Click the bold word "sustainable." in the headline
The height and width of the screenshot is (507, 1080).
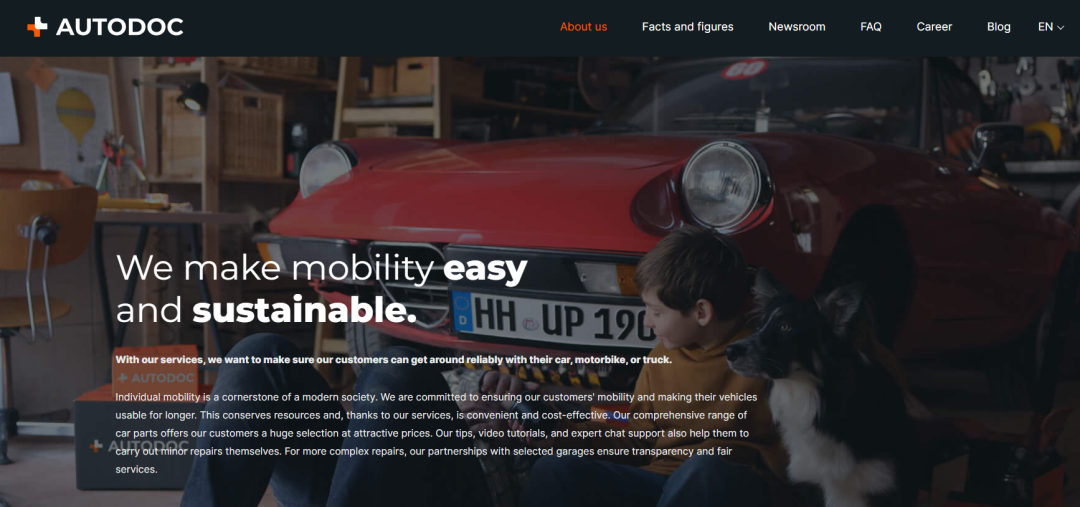pyautogui.click(x=304, y=310)
